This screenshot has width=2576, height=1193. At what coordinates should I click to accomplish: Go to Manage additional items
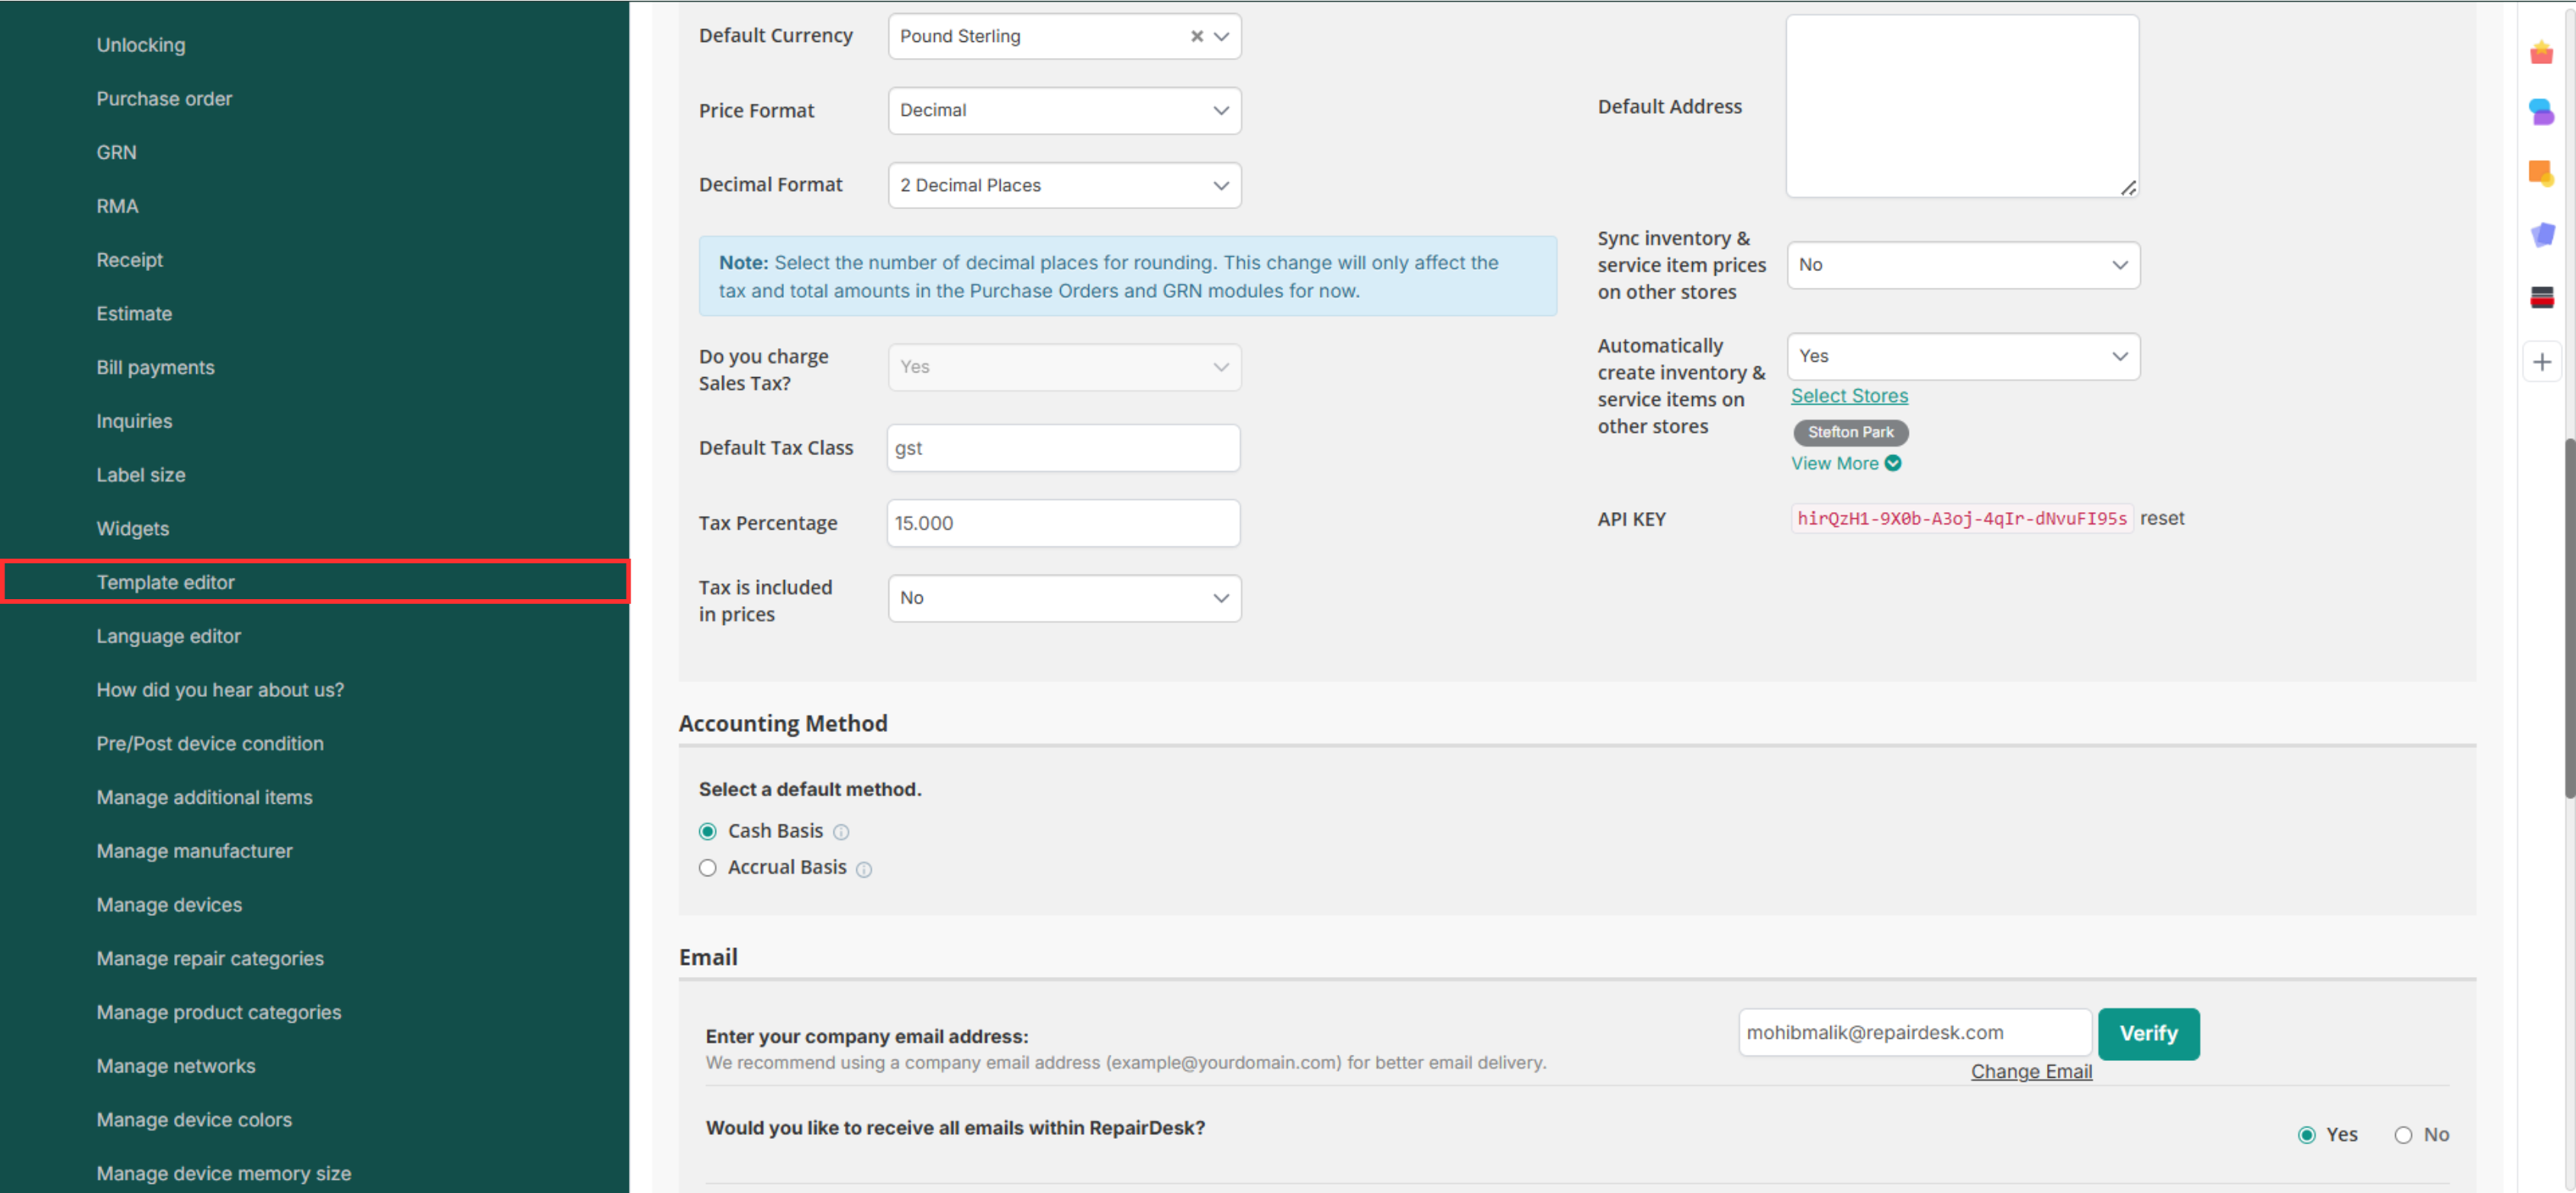(204, 797)
